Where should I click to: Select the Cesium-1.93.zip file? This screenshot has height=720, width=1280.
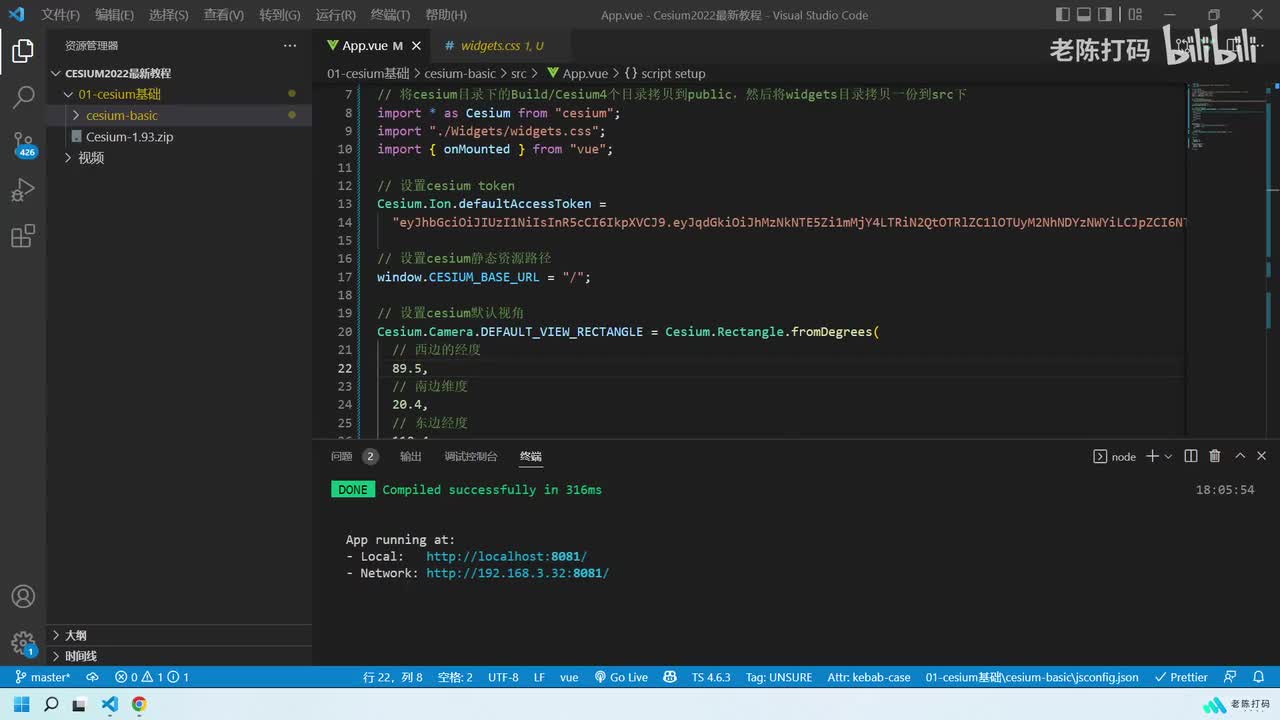pos(129,137)
